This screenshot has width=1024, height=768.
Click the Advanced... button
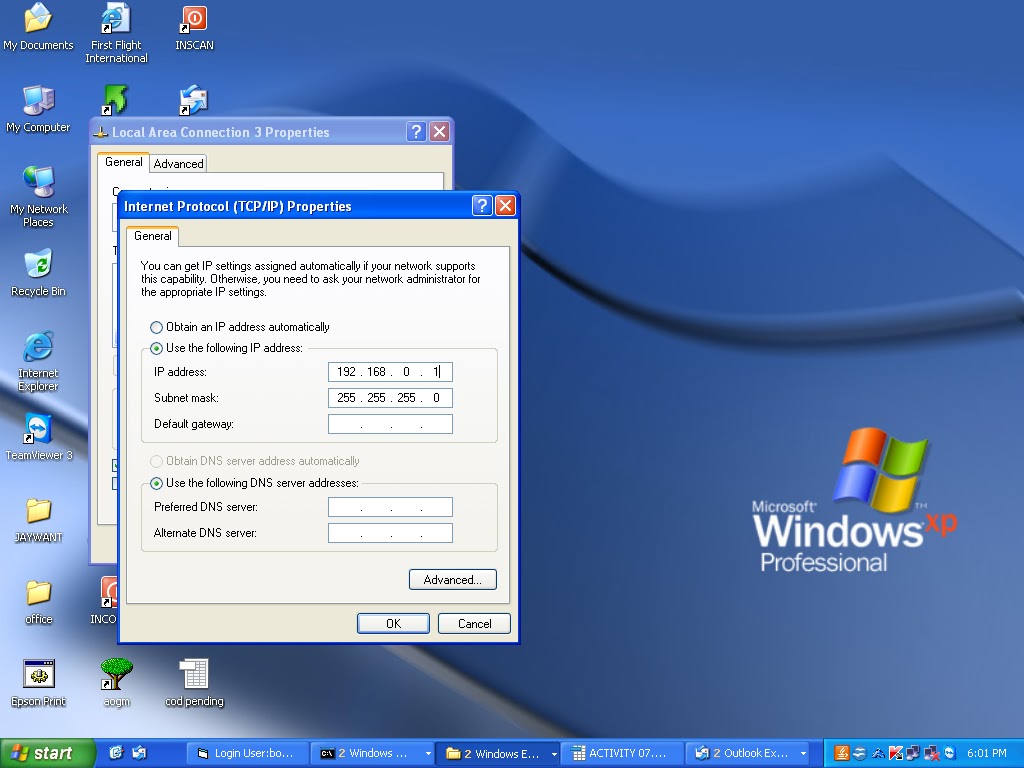[x=453, y=580]
